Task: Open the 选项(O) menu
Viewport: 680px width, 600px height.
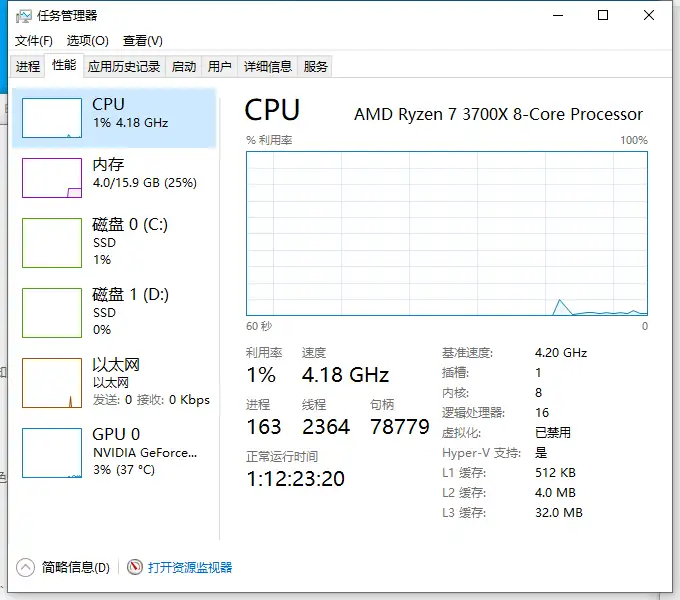Action: (x=88, y=41)
